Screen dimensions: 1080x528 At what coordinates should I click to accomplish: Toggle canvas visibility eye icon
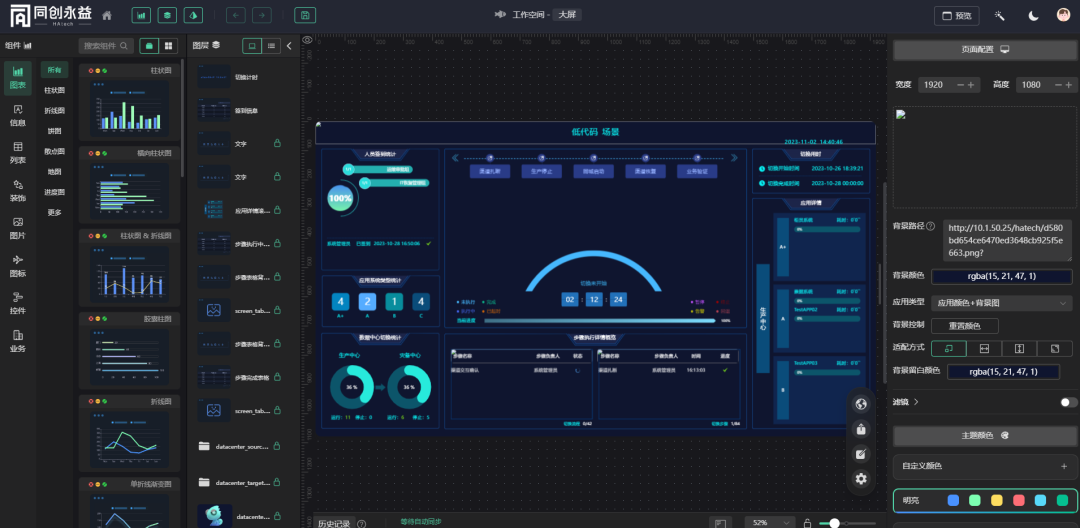click(x=308, y=41)
